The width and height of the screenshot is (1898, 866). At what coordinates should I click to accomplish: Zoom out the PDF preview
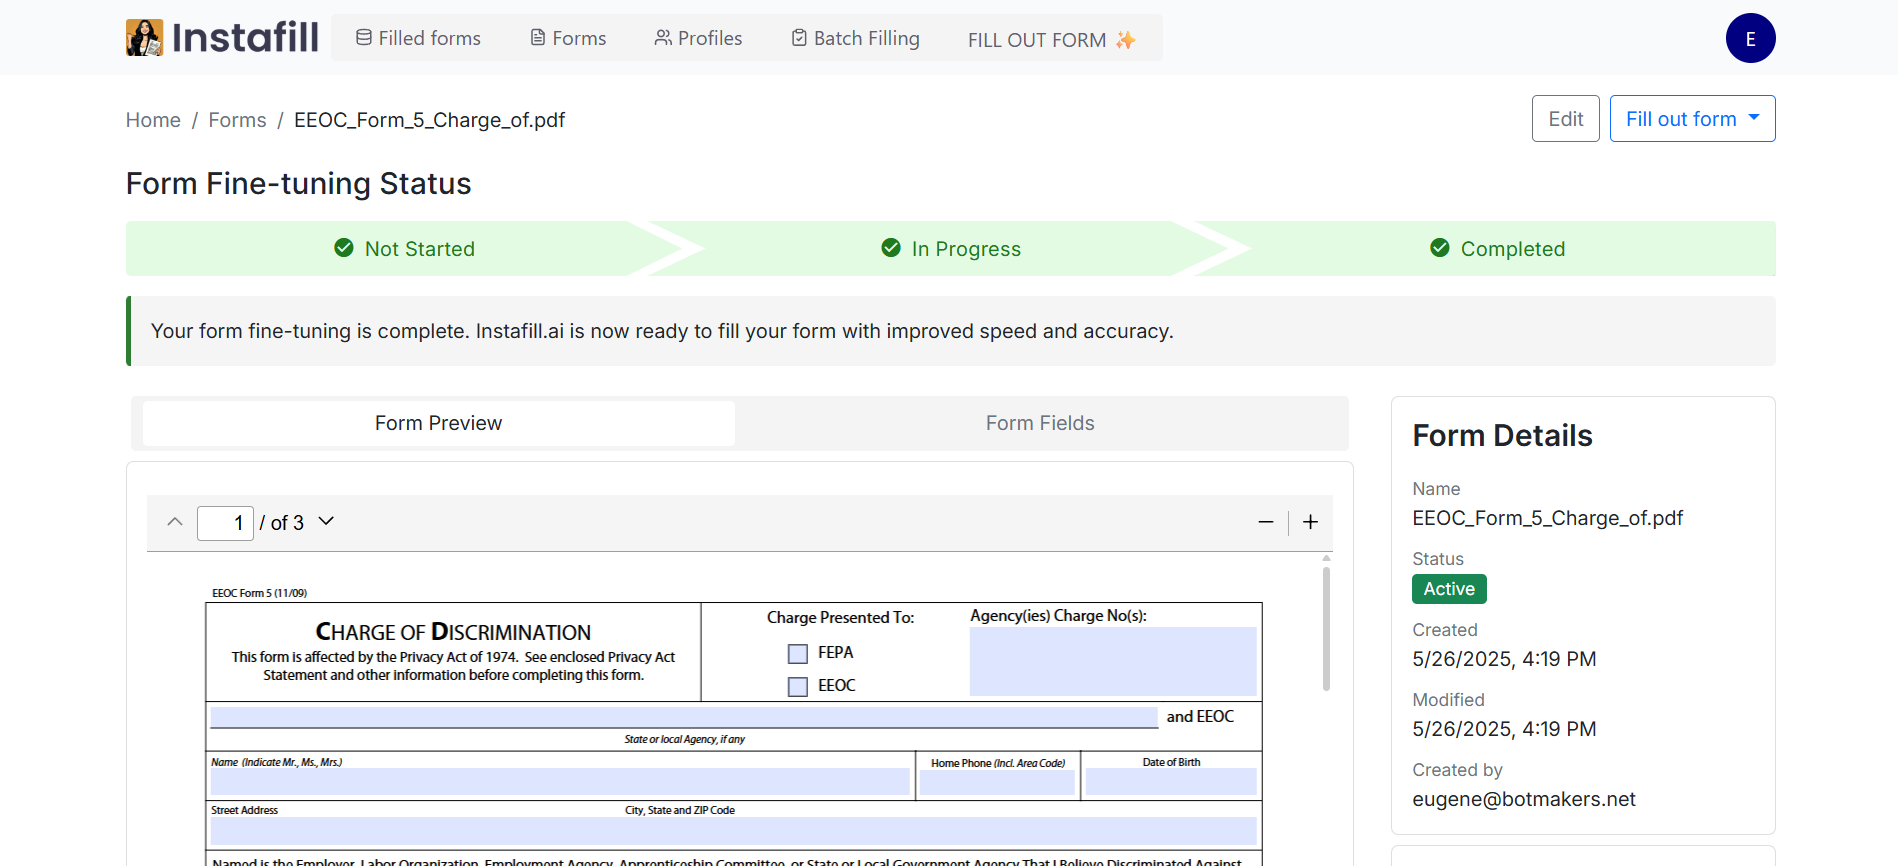point(1265,522)
